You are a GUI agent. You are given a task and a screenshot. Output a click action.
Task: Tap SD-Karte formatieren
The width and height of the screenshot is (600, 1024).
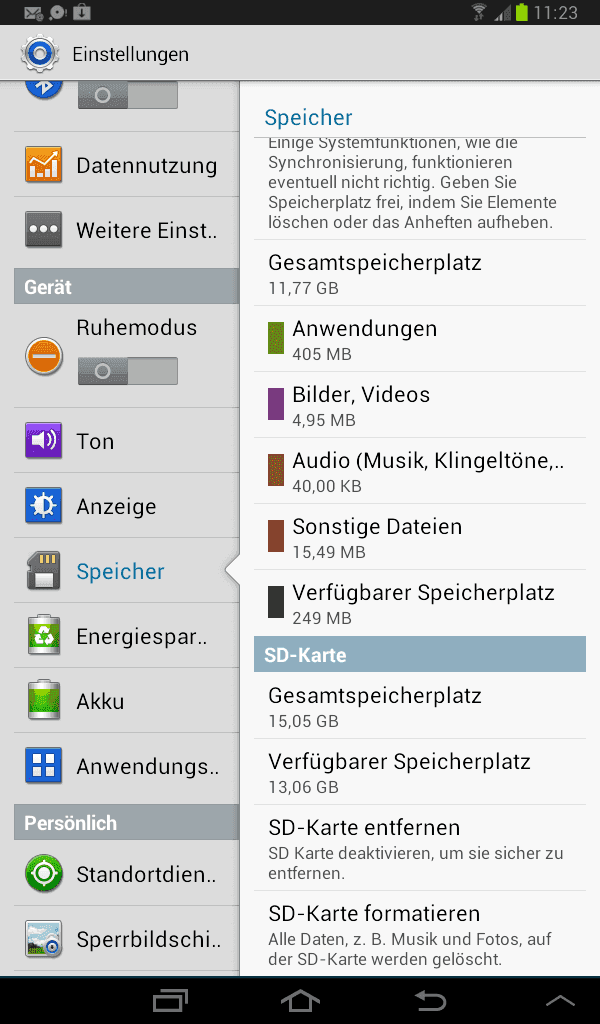[420, 934]
